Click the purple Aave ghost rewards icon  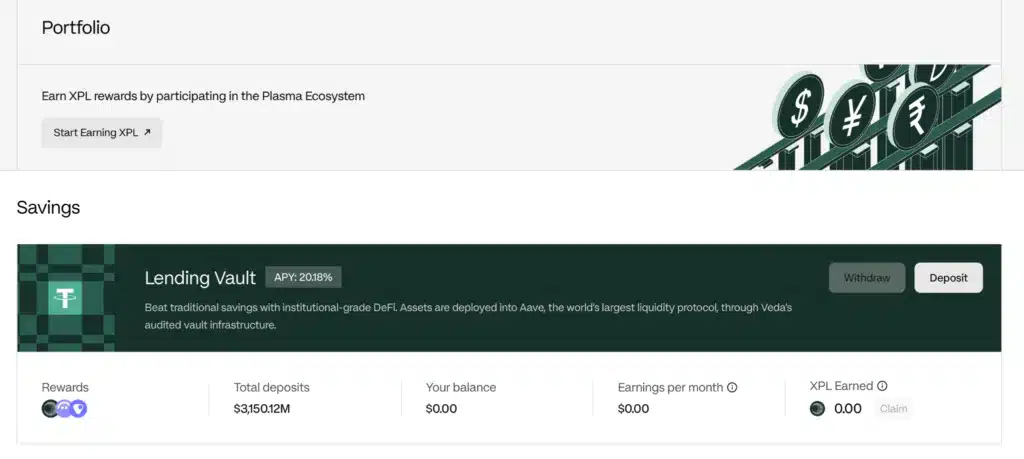[x=65, y=408]
